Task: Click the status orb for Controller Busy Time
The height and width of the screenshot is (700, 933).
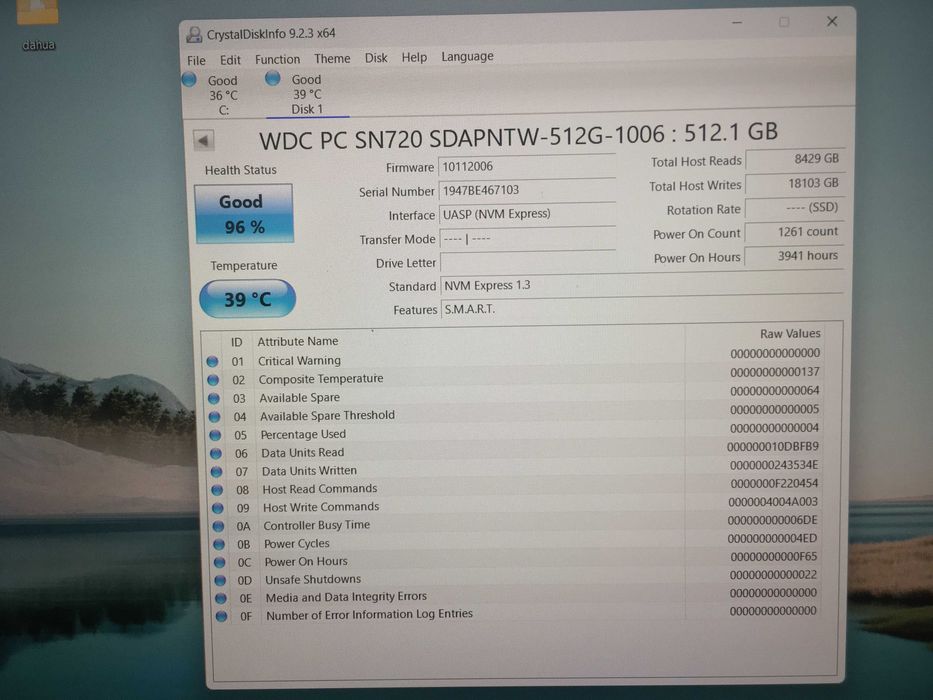Action: 218,526
